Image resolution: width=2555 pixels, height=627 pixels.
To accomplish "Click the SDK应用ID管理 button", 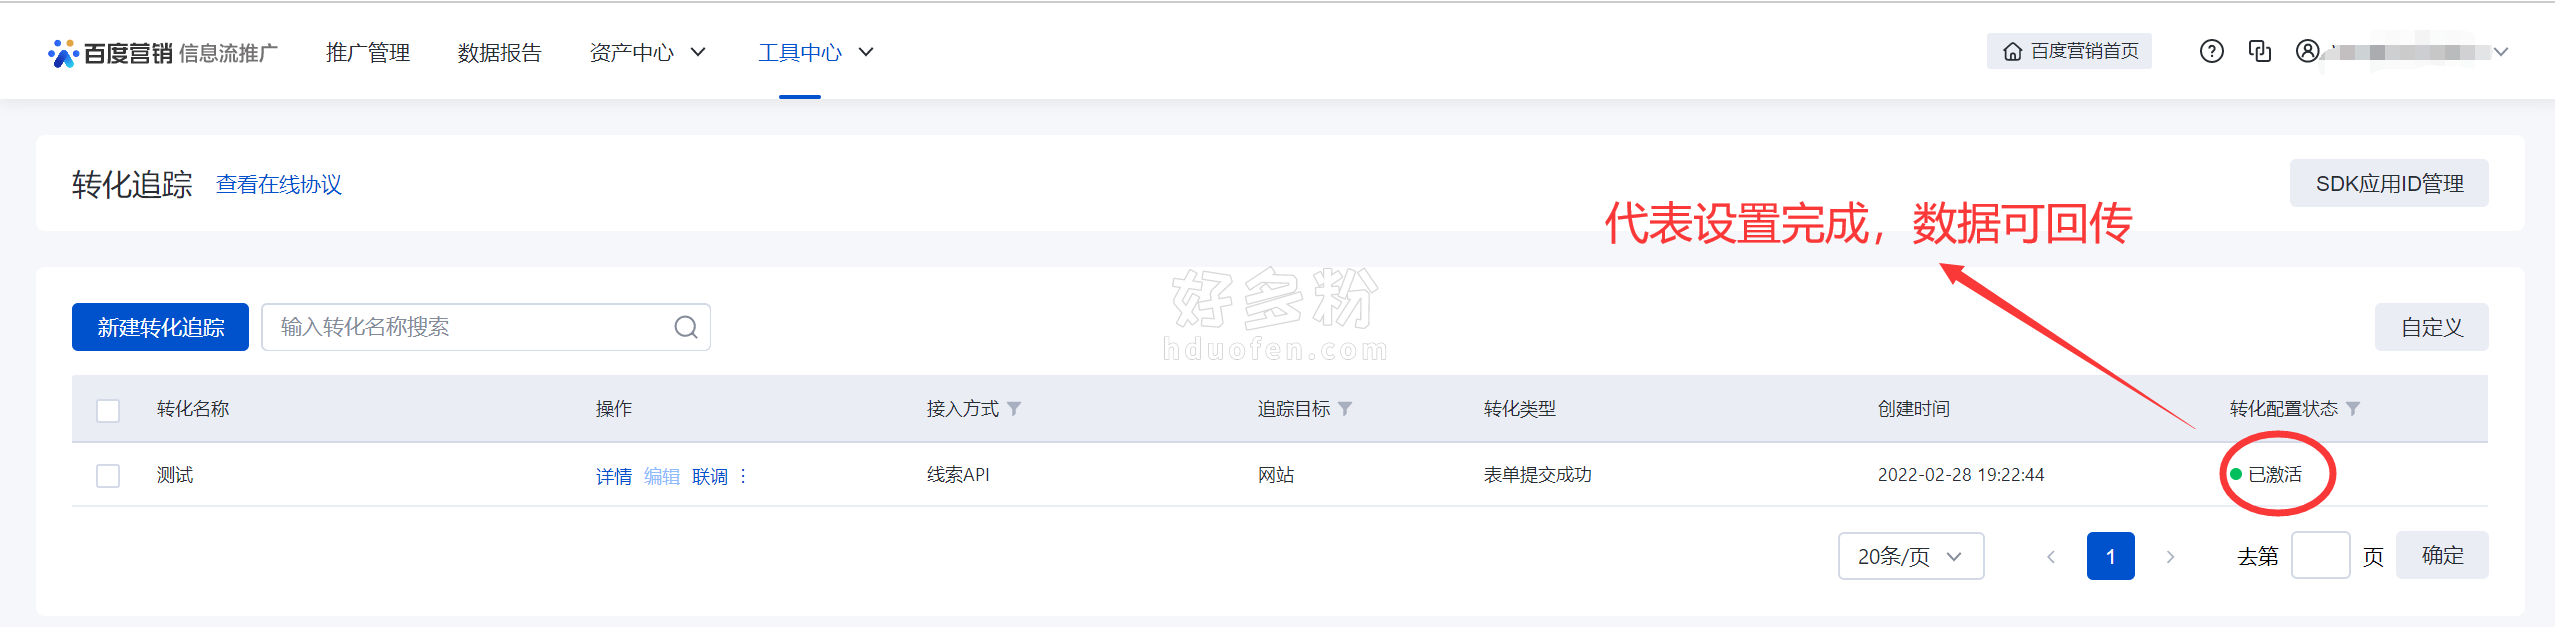I will [2388, 184].
